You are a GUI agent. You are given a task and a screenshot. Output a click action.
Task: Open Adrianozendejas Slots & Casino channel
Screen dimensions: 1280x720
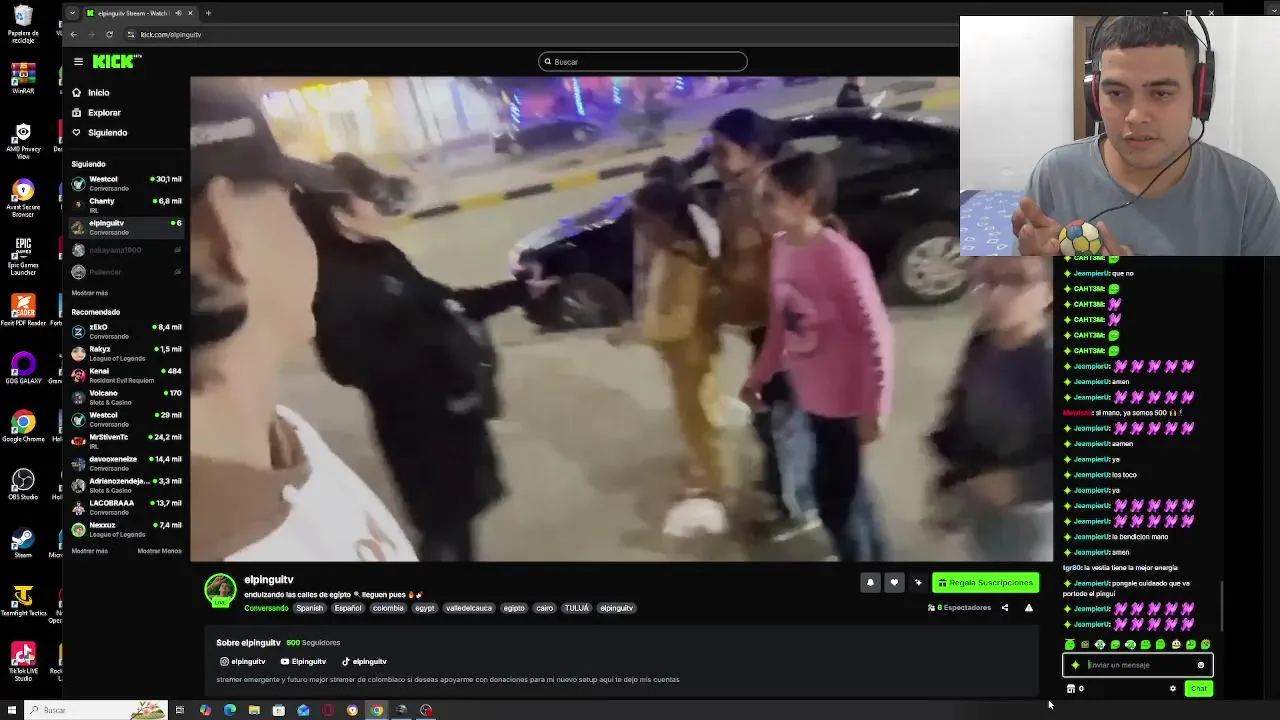tap(127, 485)
